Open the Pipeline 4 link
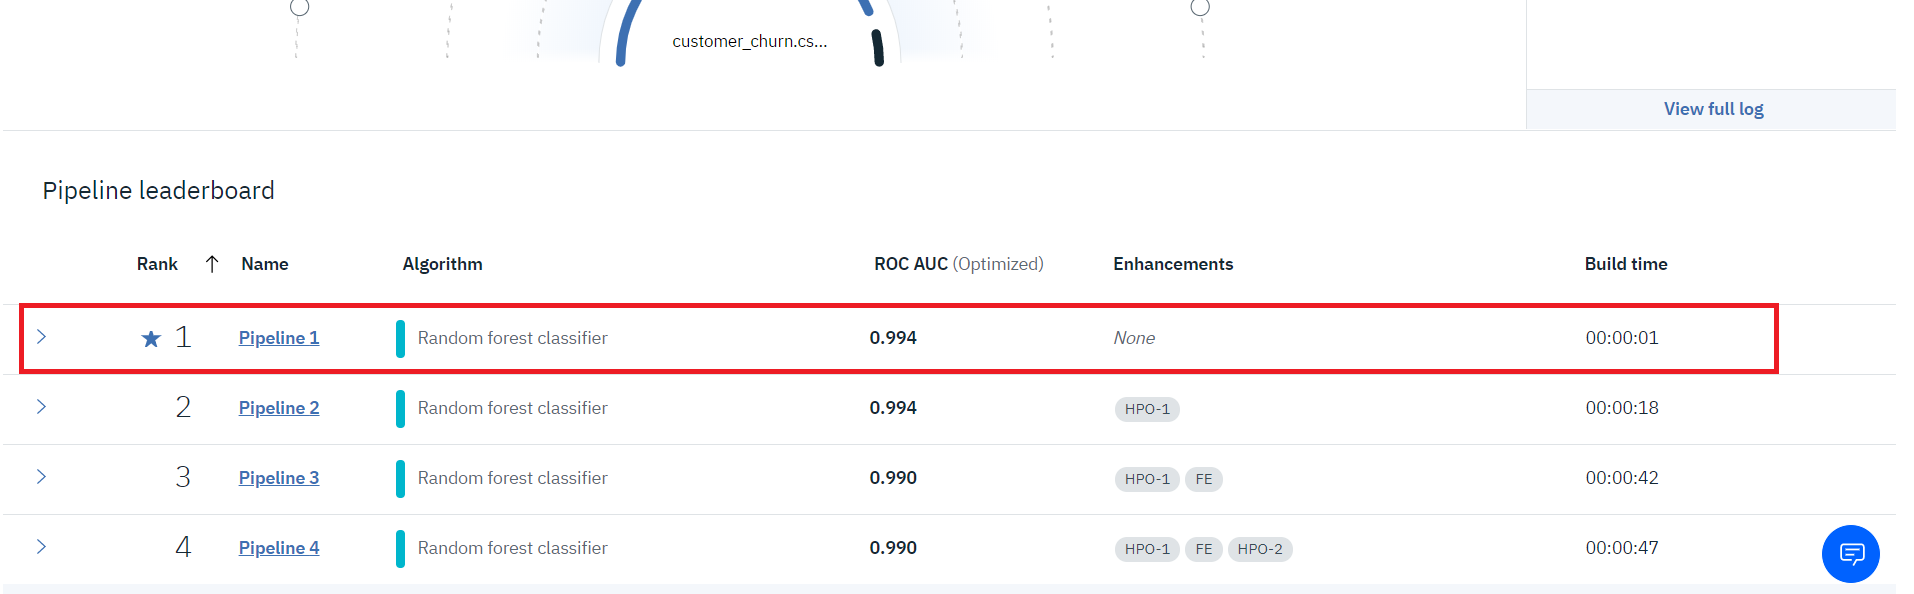1914x594 pixels. (279, 548)
